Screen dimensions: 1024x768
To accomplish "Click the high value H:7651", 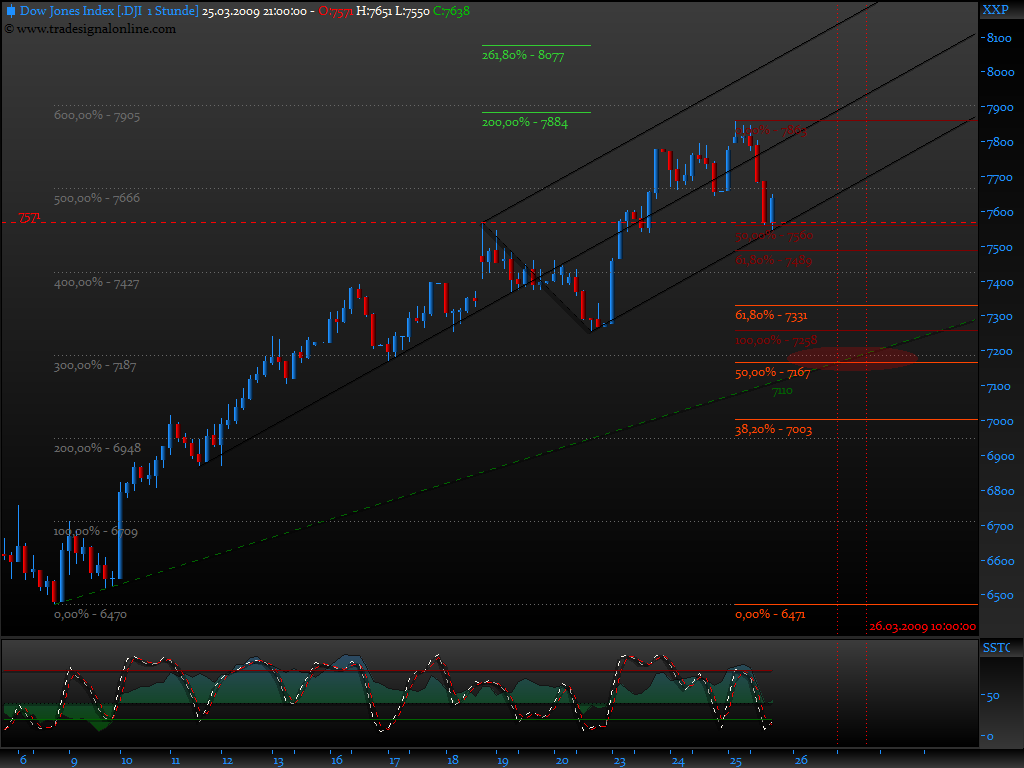I will (374, 12).
